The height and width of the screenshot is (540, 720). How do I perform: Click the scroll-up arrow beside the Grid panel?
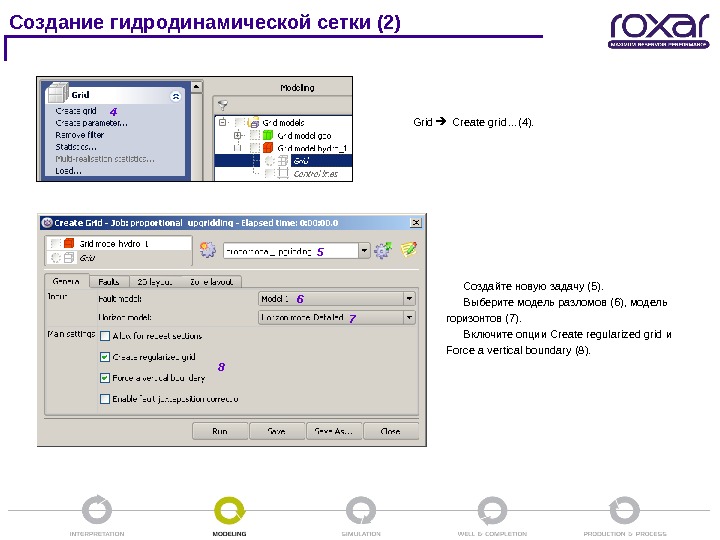pyautogui.click(x=197, y=87)
